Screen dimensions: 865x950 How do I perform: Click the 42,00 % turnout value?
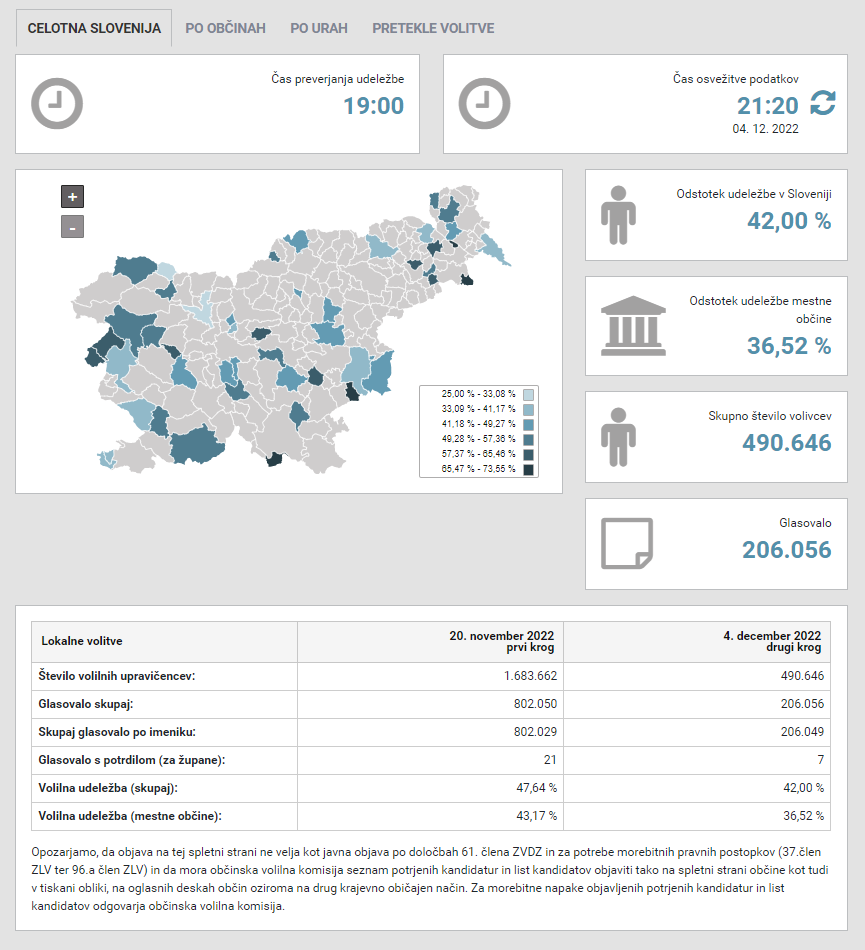pyautogui.click(x=790, y=221)
